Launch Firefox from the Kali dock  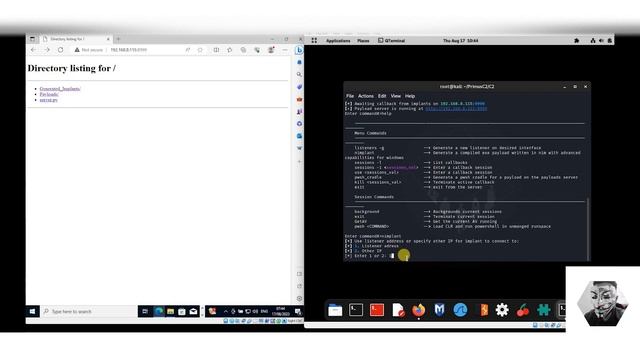[418, 310]
